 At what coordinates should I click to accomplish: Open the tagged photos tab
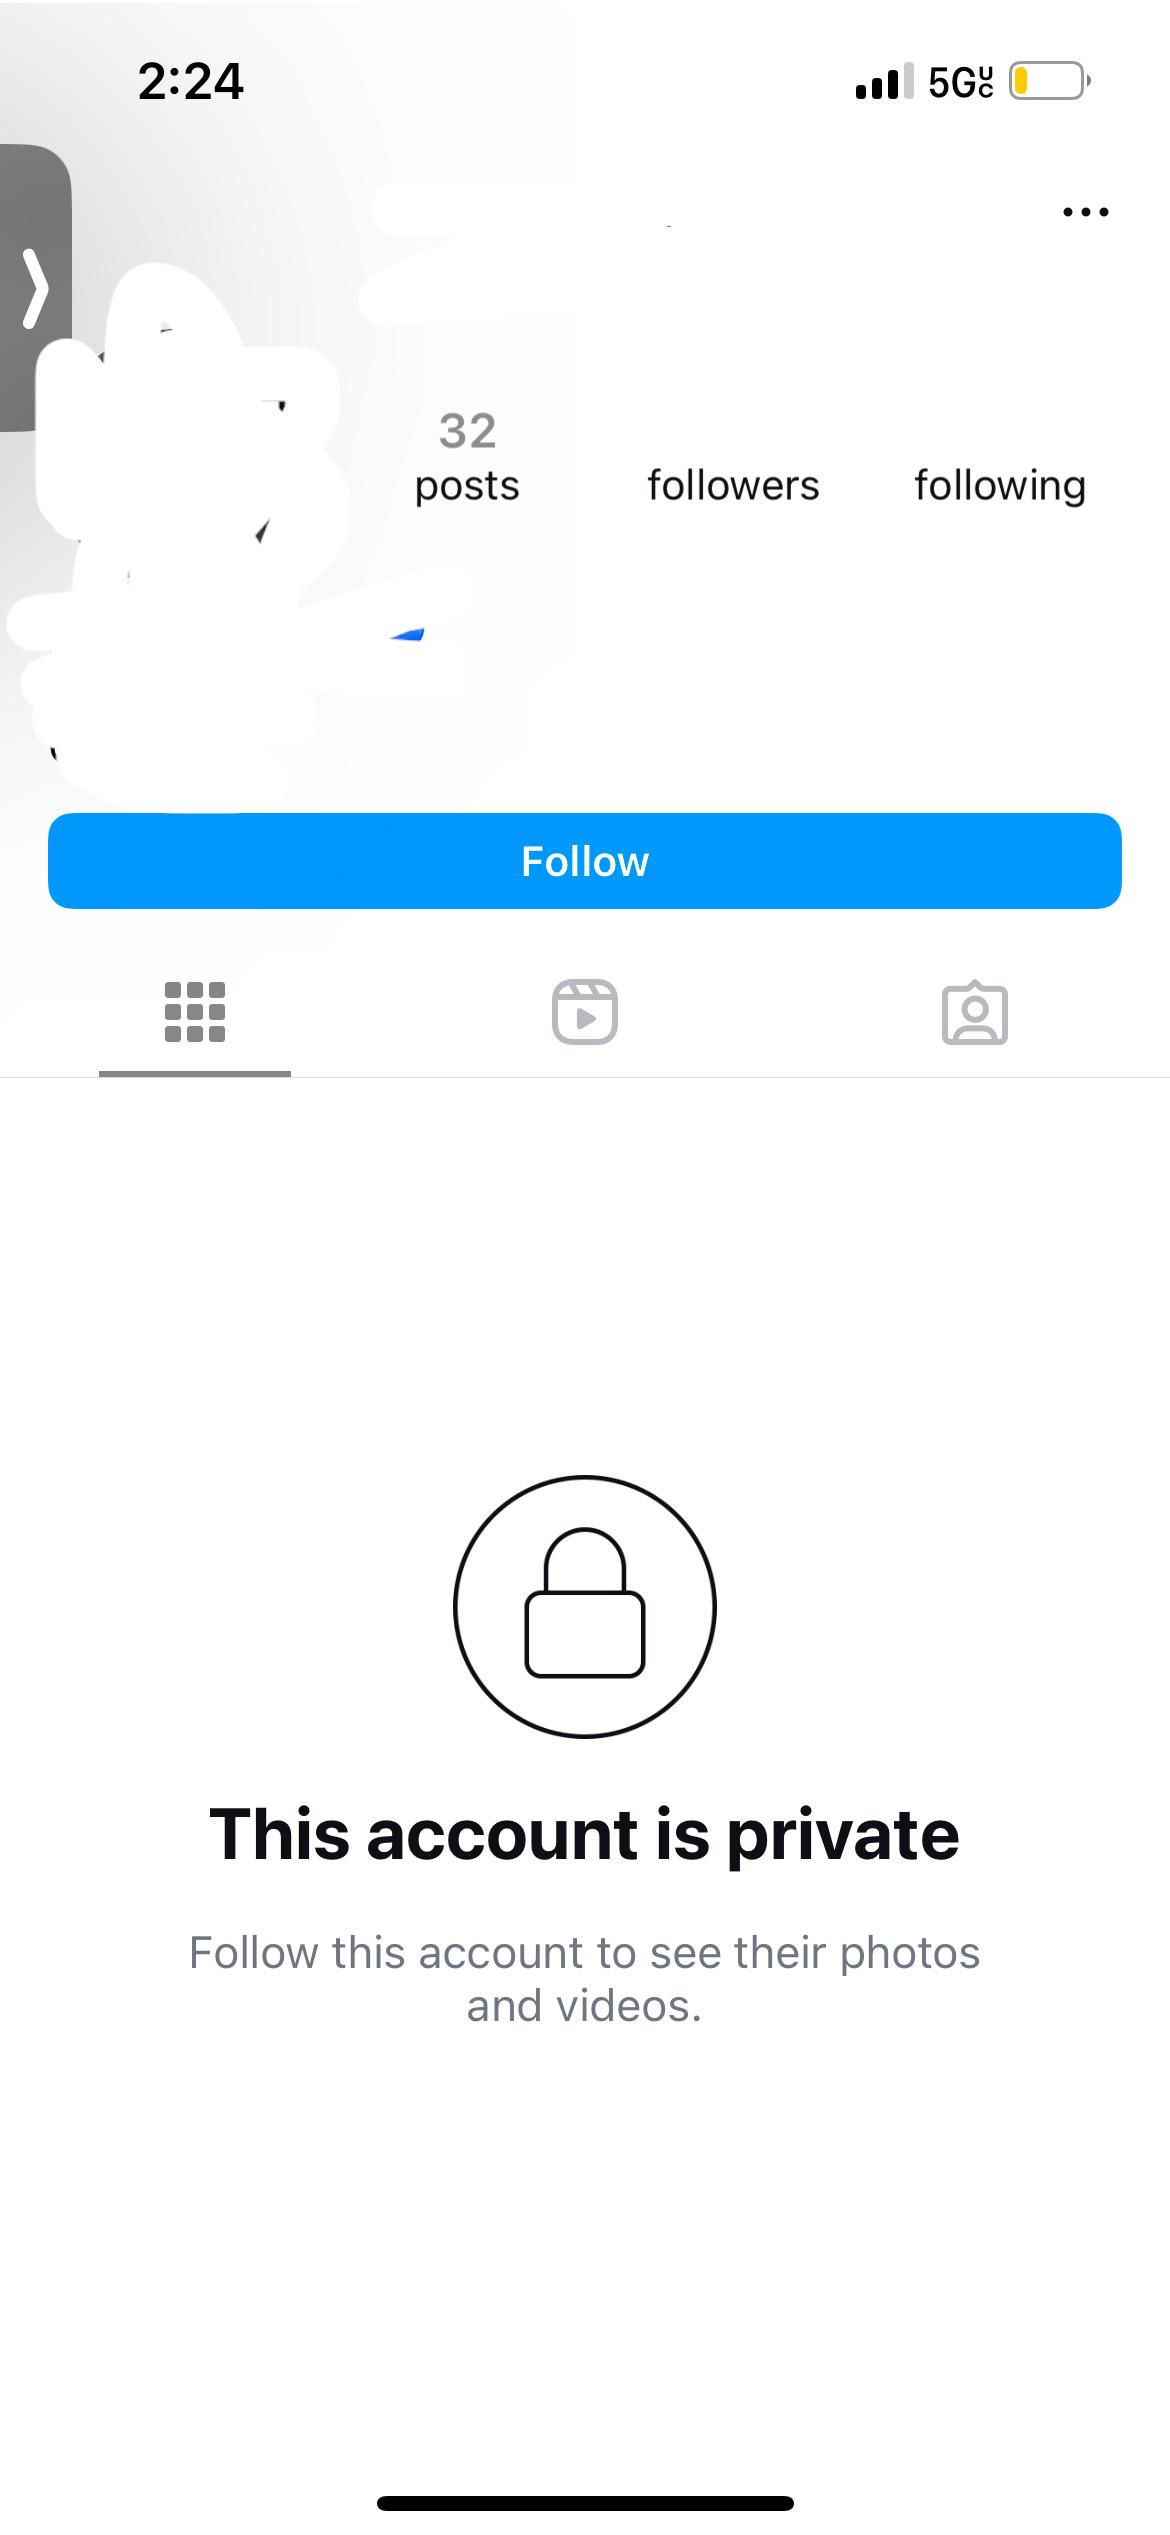point(975,1012)
